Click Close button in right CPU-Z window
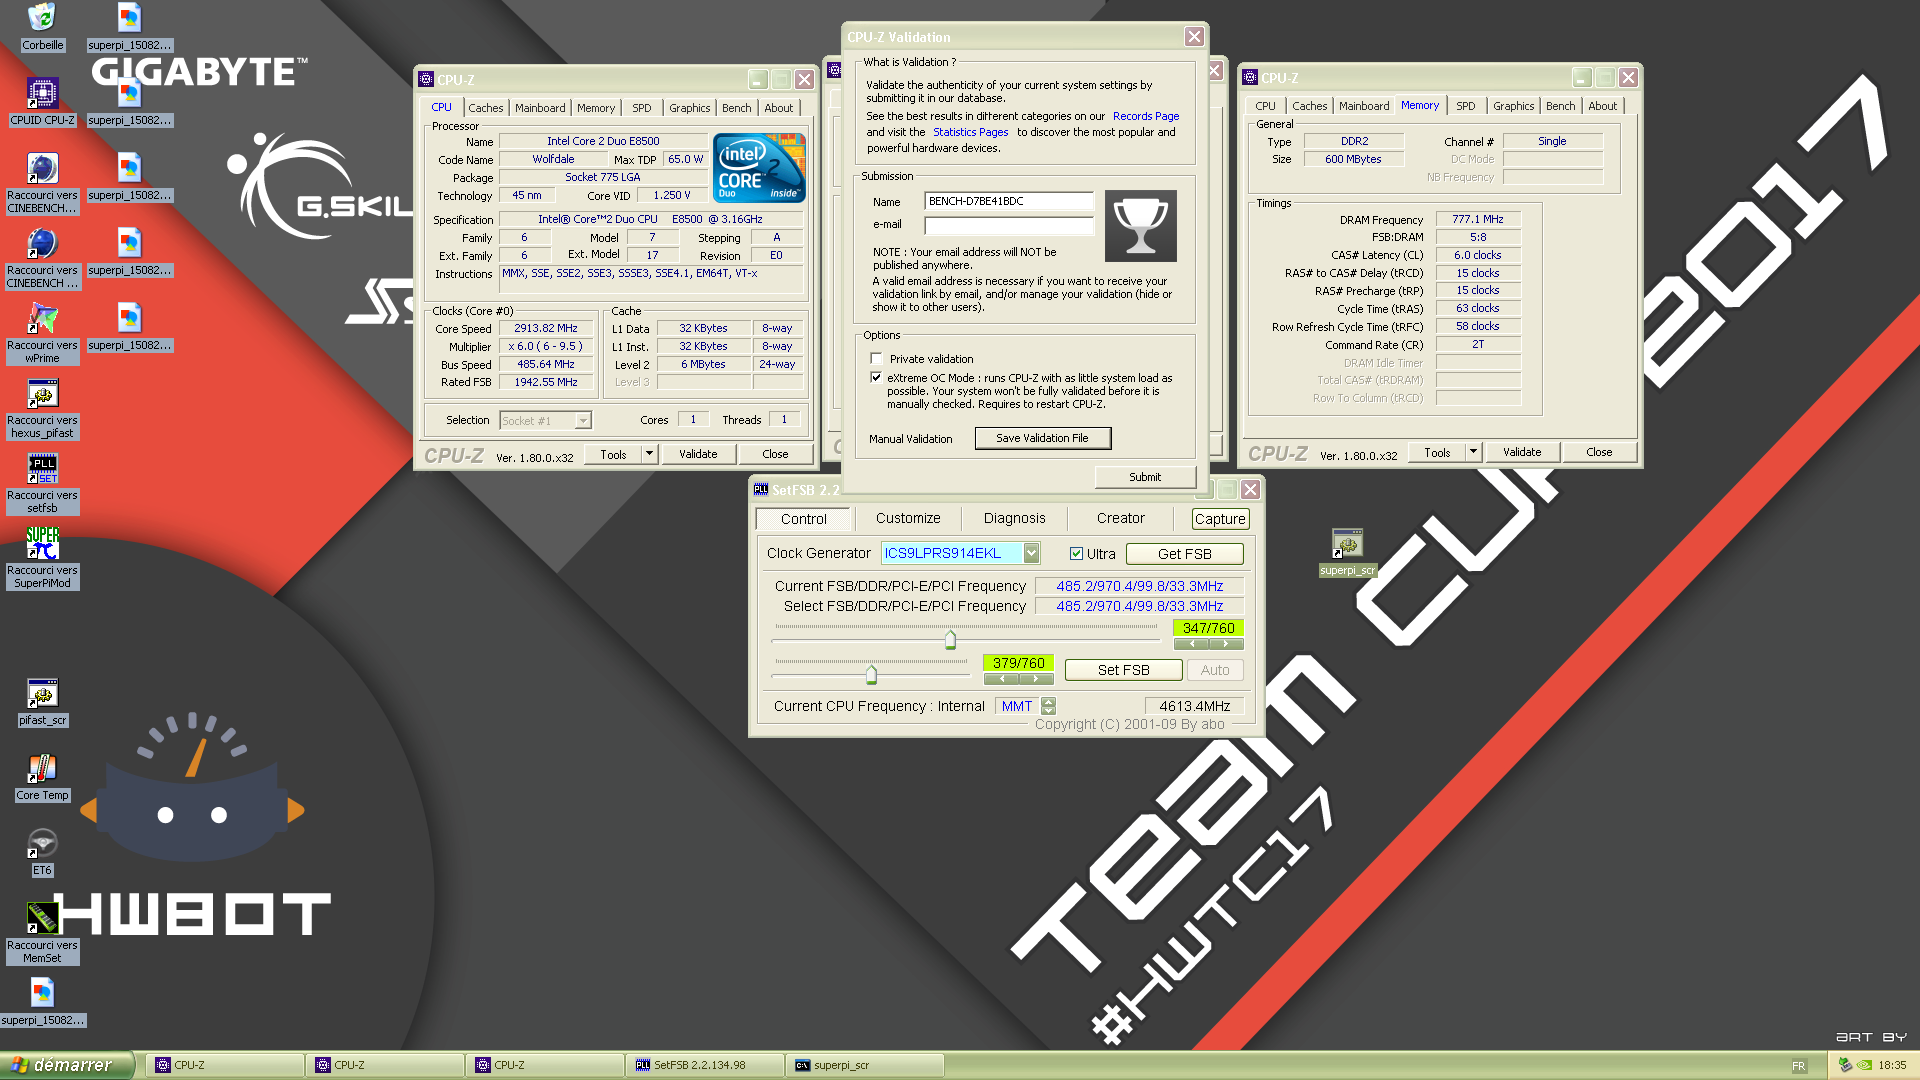The width and height of the screenshot is (1920, 1080). [1598, 452]
